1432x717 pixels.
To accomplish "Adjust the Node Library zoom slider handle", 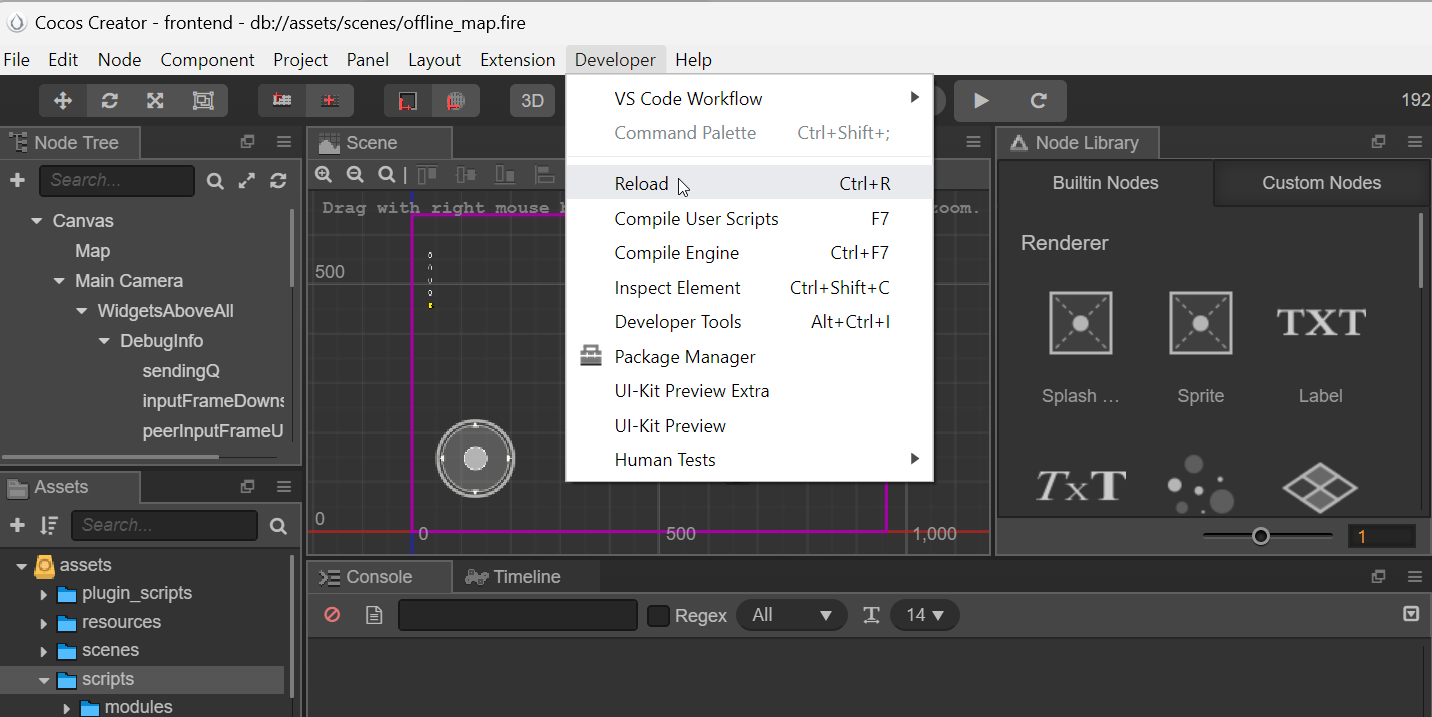I will pyautogui.click(x=1261, y=536).
